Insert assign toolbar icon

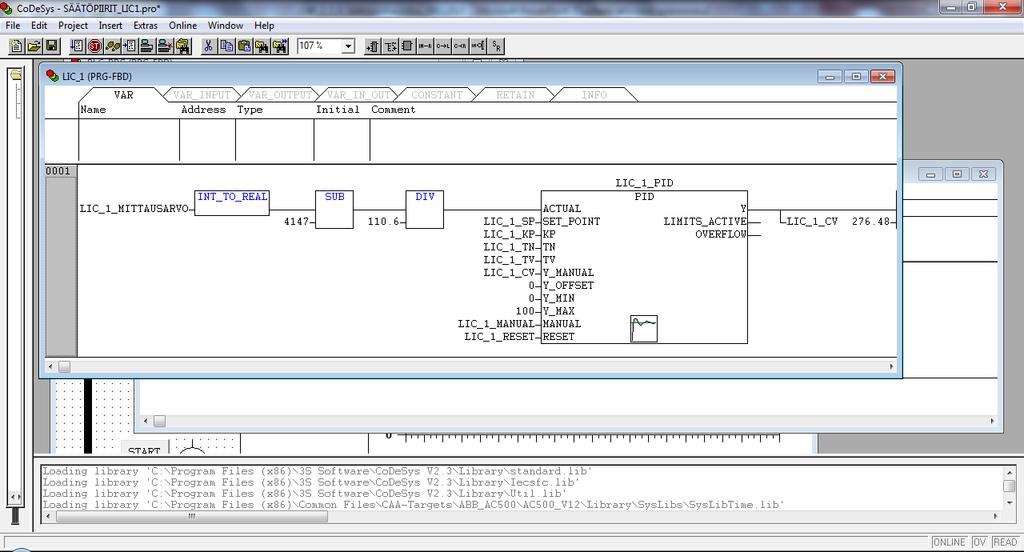coord(425,46)
